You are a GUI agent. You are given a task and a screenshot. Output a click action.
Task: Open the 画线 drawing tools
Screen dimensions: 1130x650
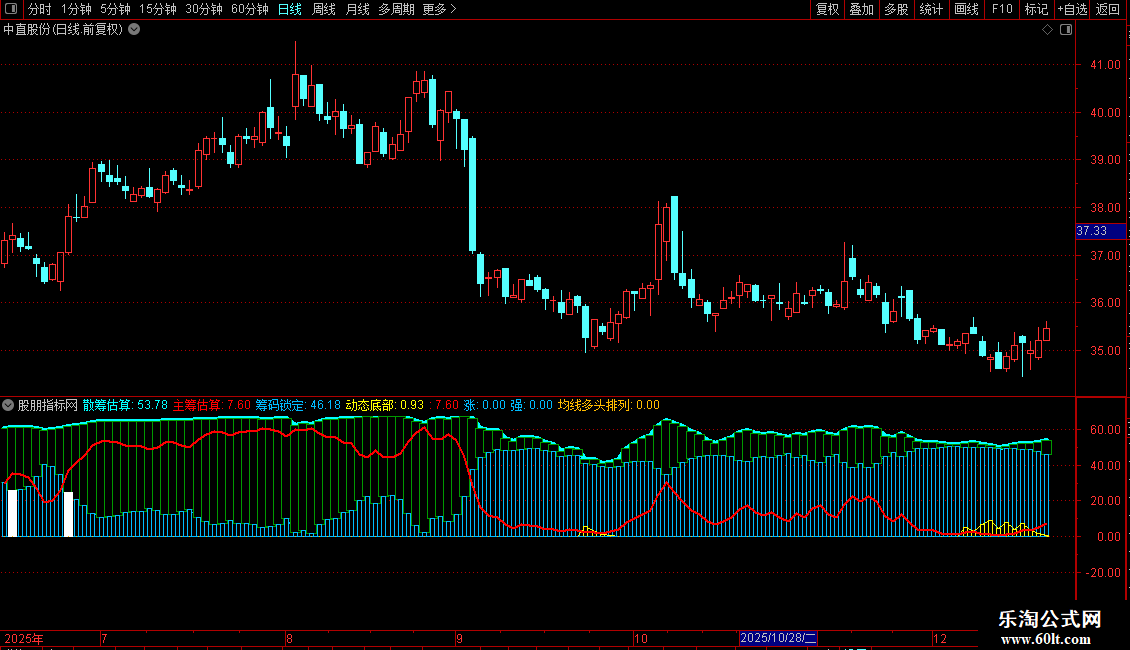click(x=966, y=9)
